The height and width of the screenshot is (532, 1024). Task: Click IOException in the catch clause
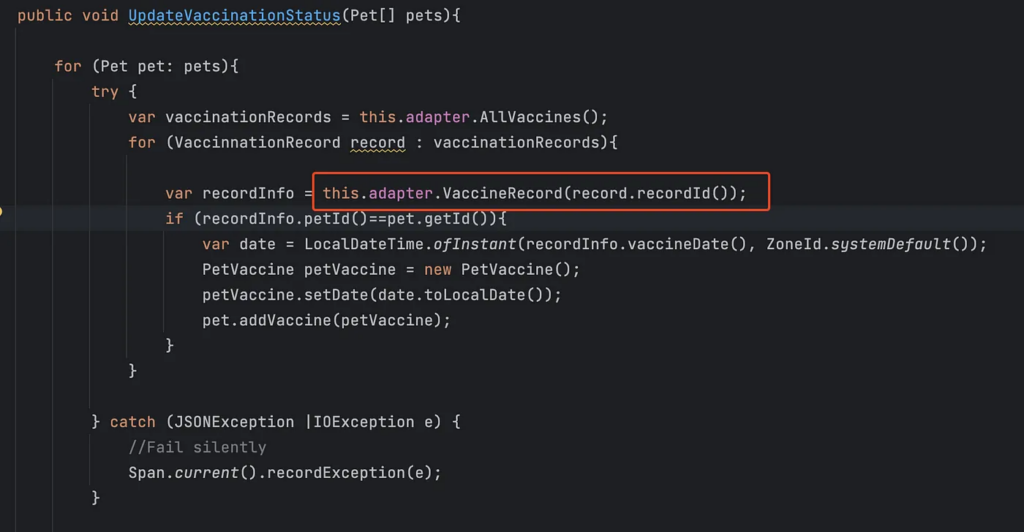pyautogui.click(x=364, y=423)
